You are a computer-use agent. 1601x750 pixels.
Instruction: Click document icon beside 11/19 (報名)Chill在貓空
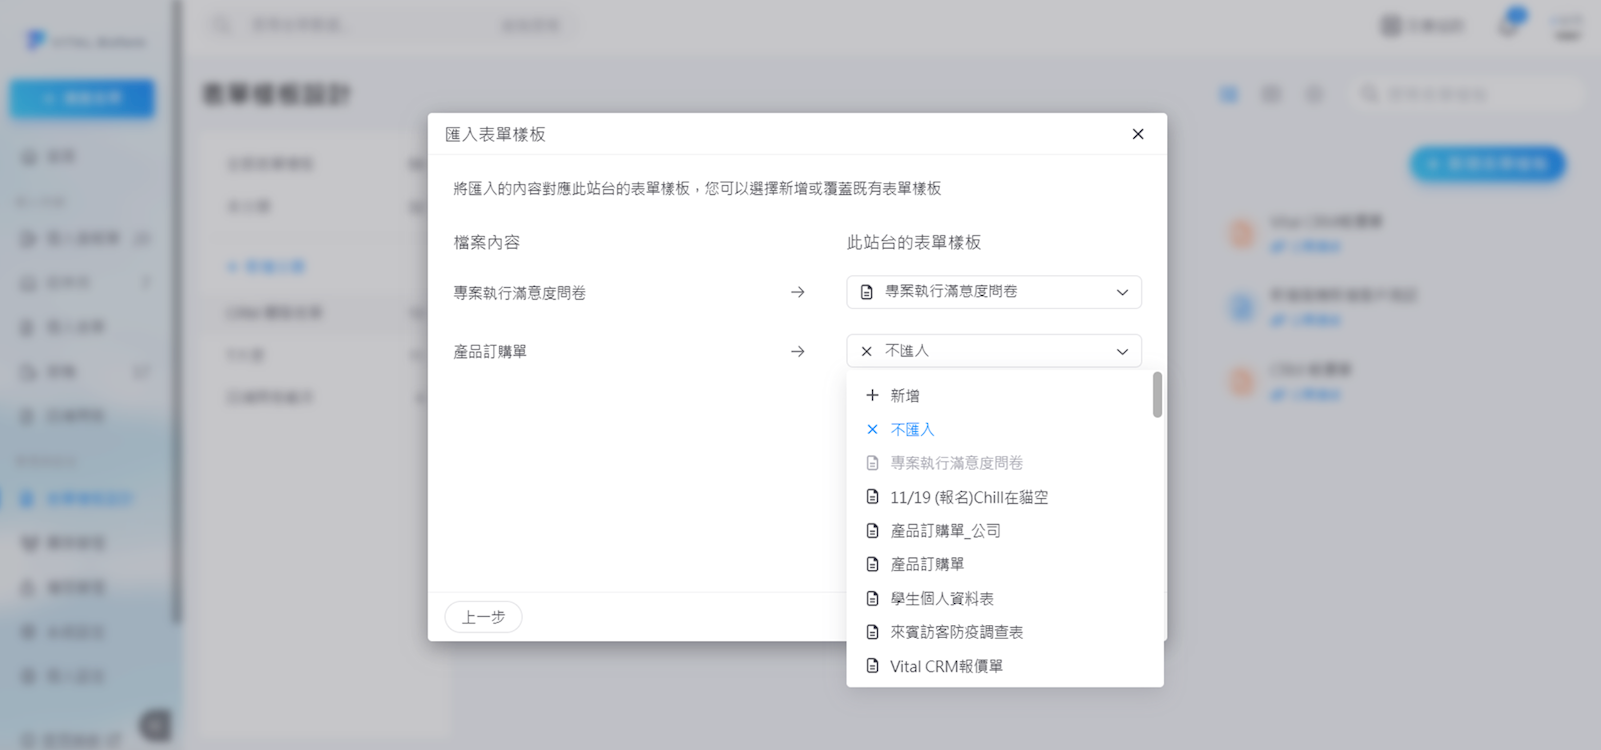click(x=872, y=497)
